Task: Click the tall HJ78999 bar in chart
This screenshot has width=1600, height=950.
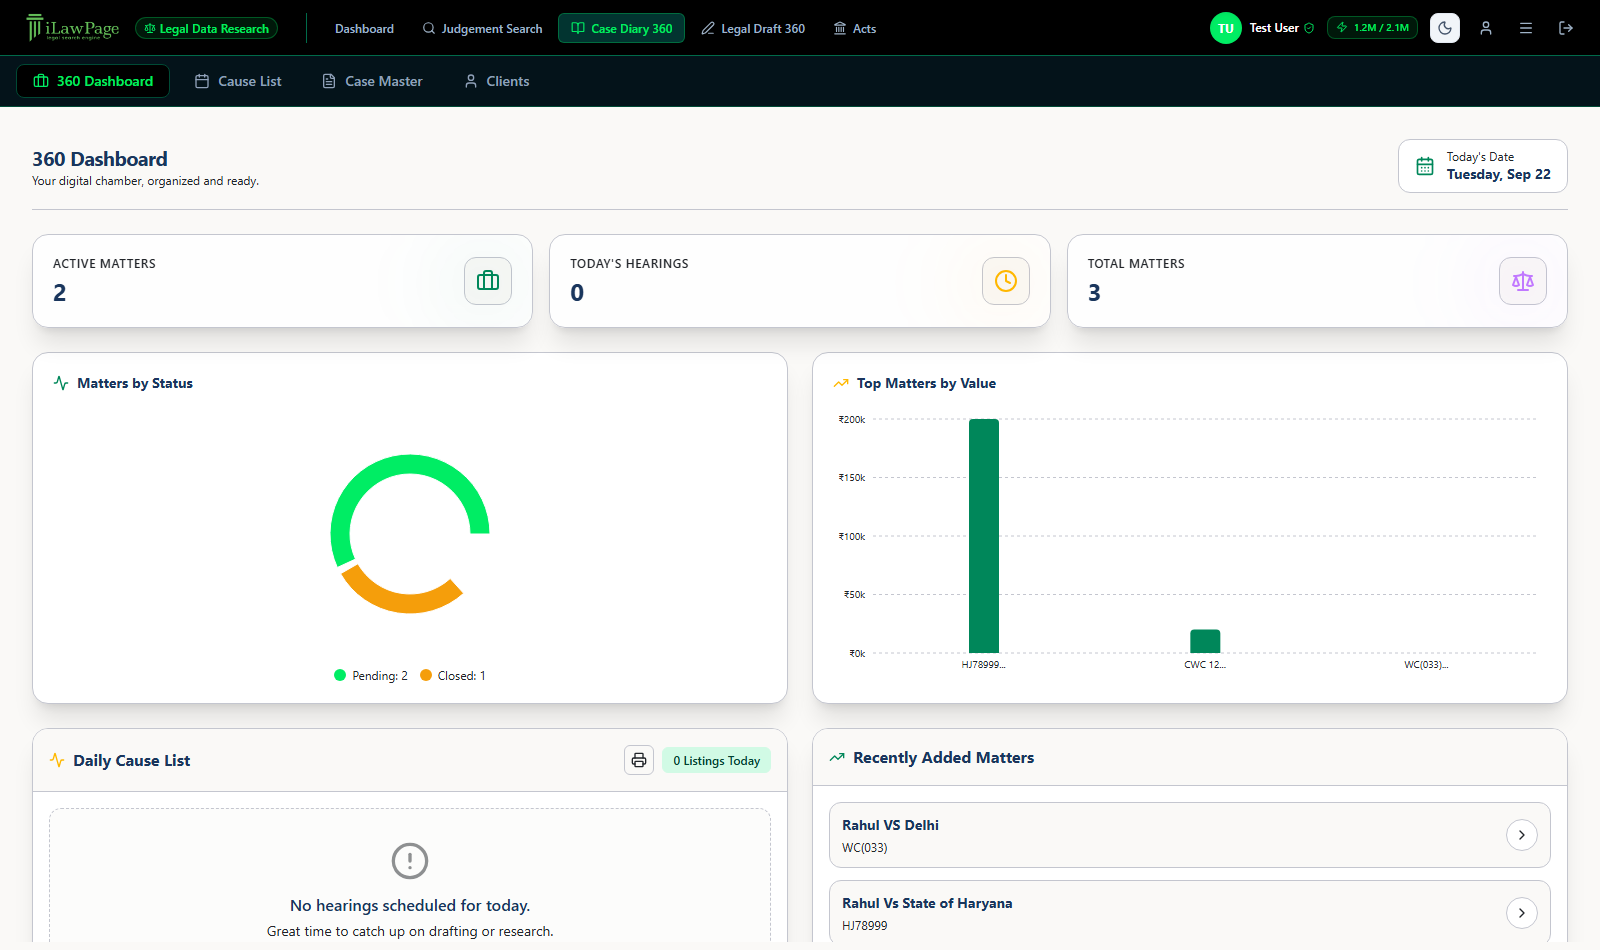Action: coord(984,536)
